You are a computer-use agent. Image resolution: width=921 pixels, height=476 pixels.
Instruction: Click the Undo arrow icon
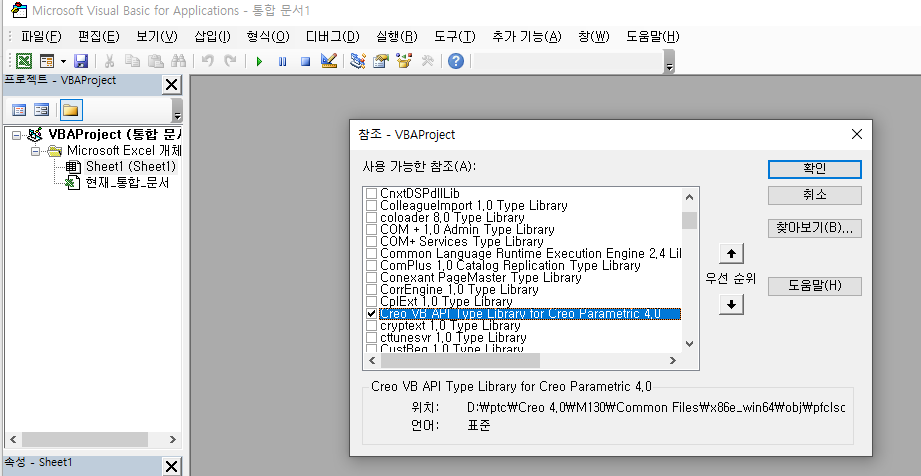point(207,61)
